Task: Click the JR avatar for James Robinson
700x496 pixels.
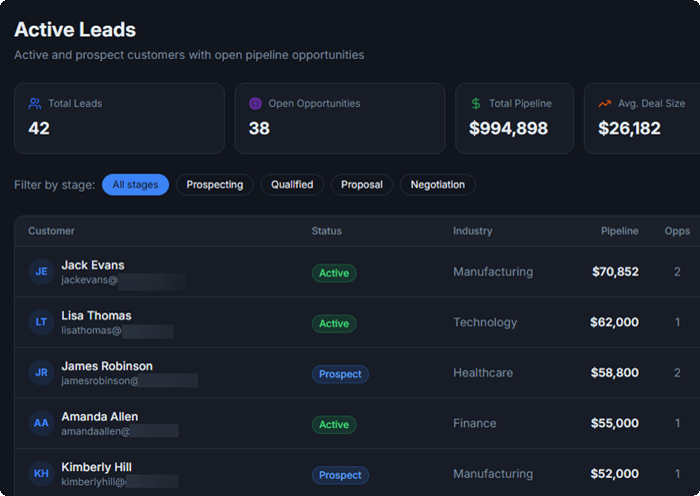Action: [41, 372]
